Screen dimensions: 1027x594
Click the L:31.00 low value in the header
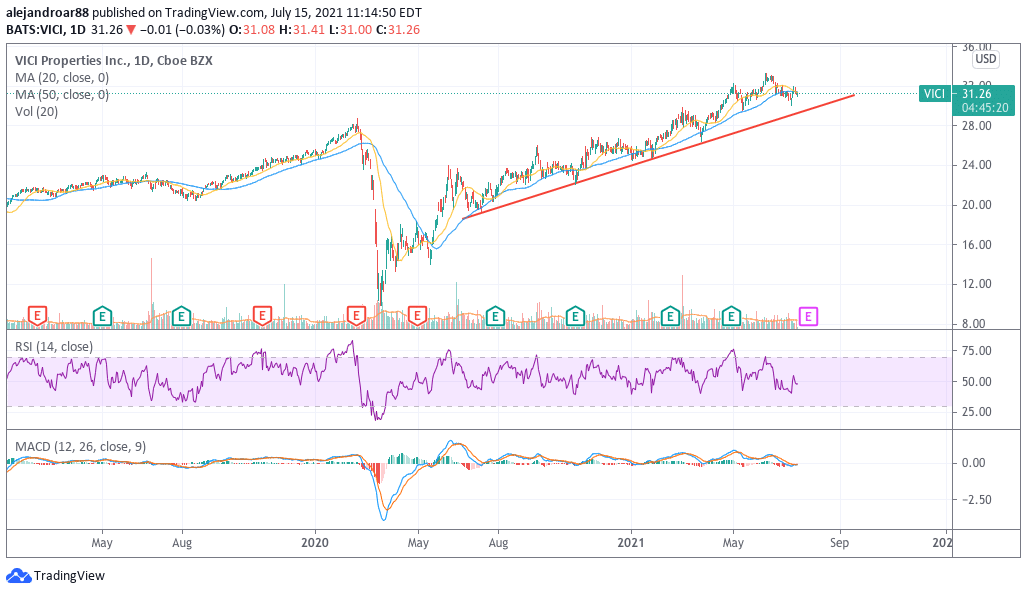coord(350,29)
